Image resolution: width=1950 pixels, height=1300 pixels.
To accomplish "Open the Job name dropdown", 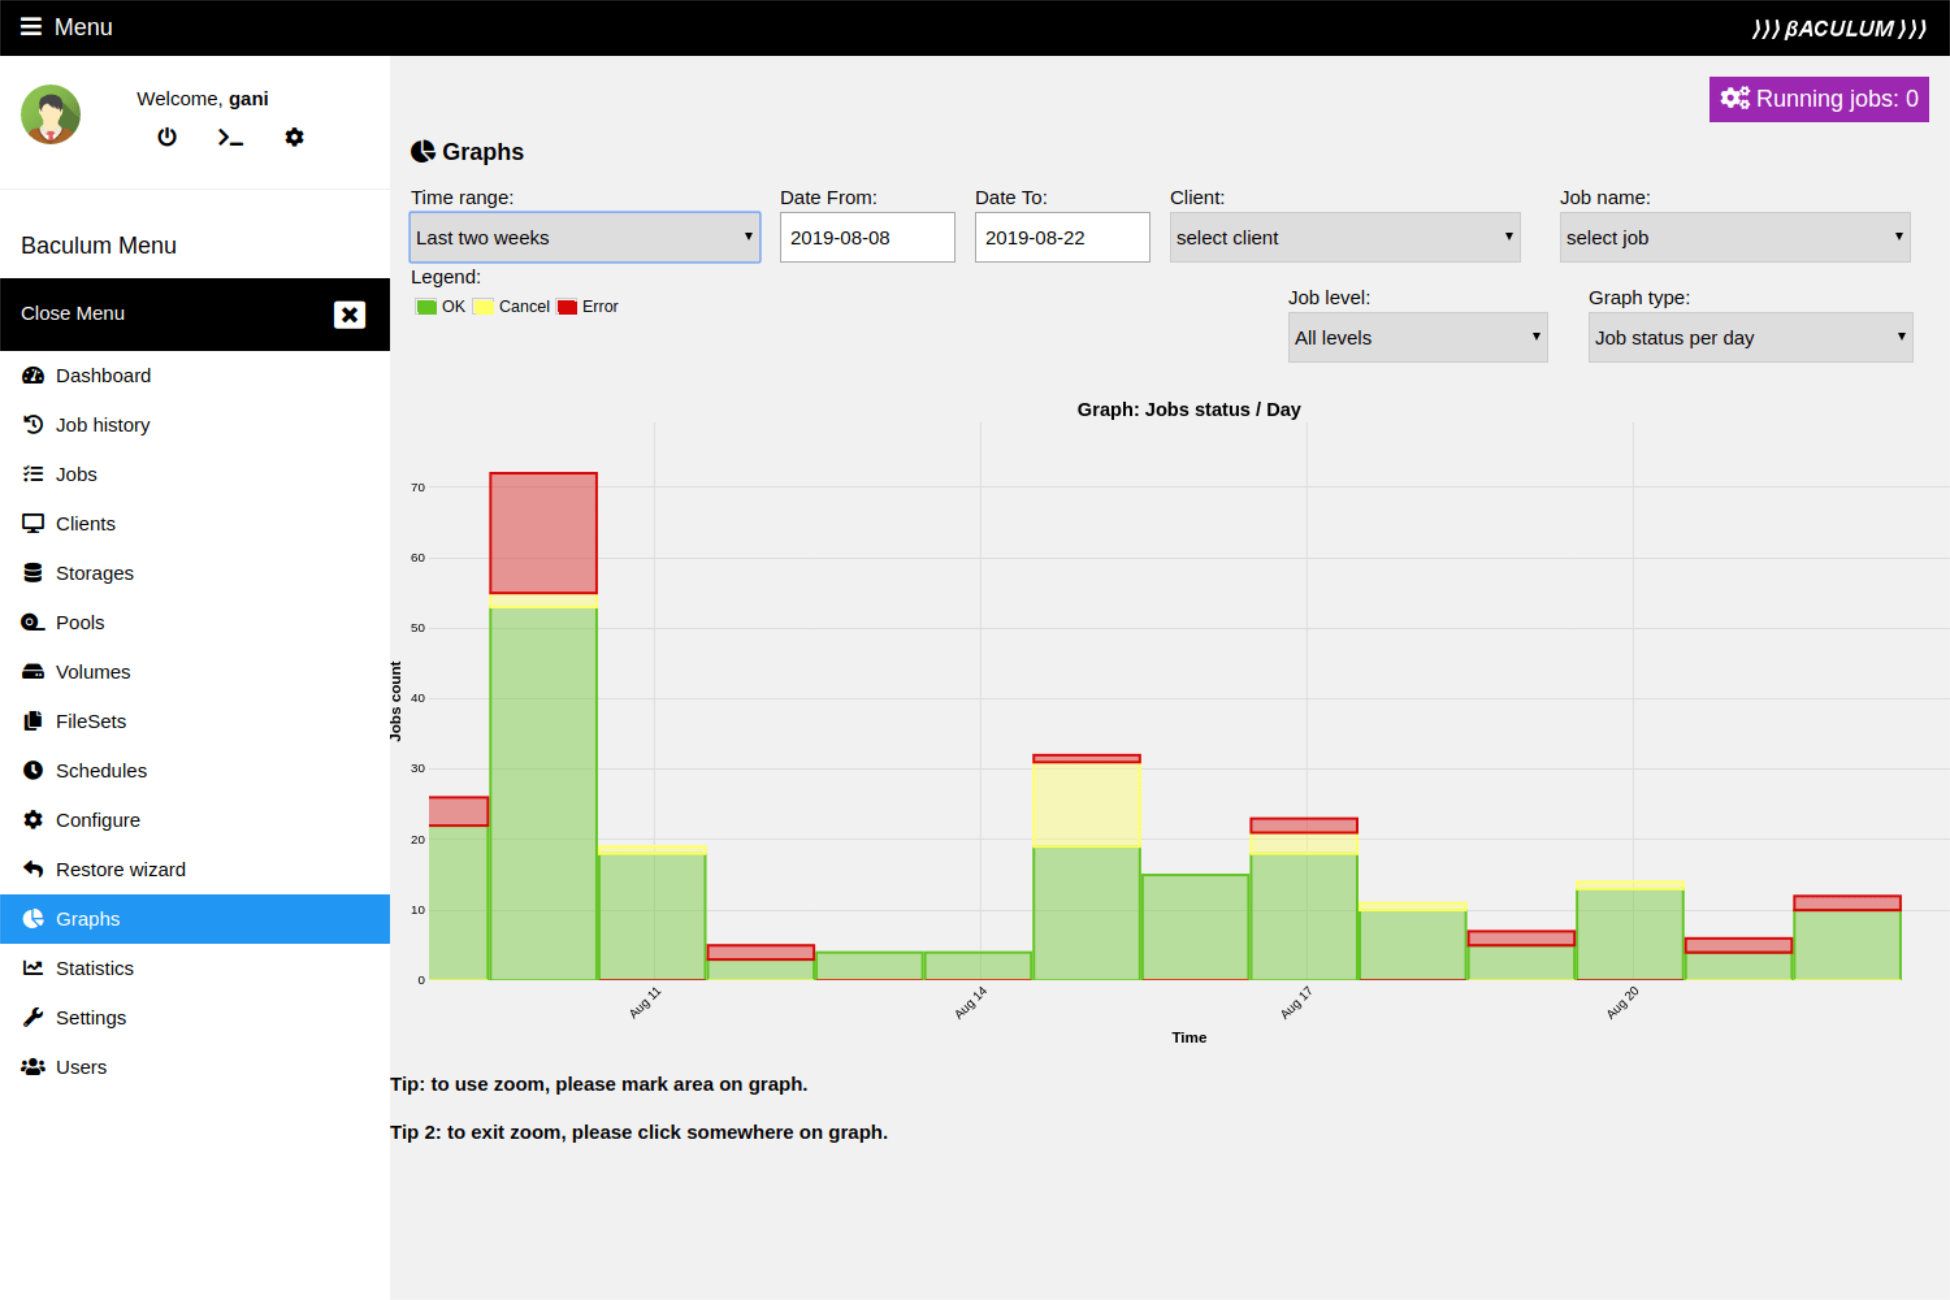I will pyautogui.click(x=1734, y=238).
